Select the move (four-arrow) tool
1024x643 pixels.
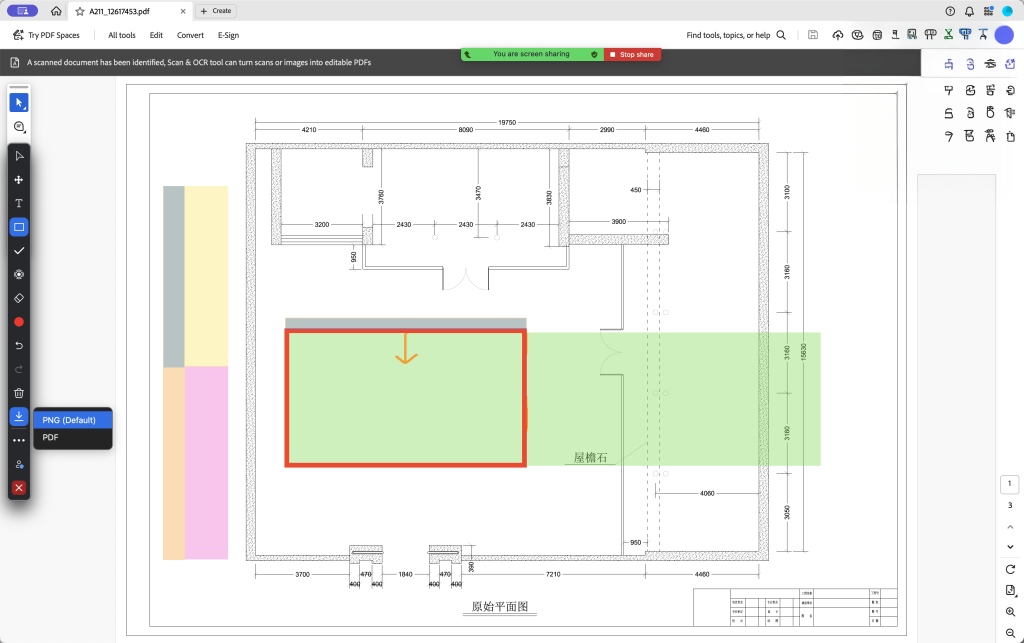(19, 180)
